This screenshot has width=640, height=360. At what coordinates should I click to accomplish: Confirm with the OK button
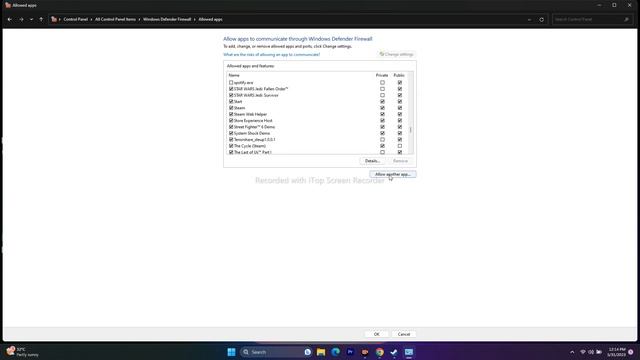tap(376, 334)
